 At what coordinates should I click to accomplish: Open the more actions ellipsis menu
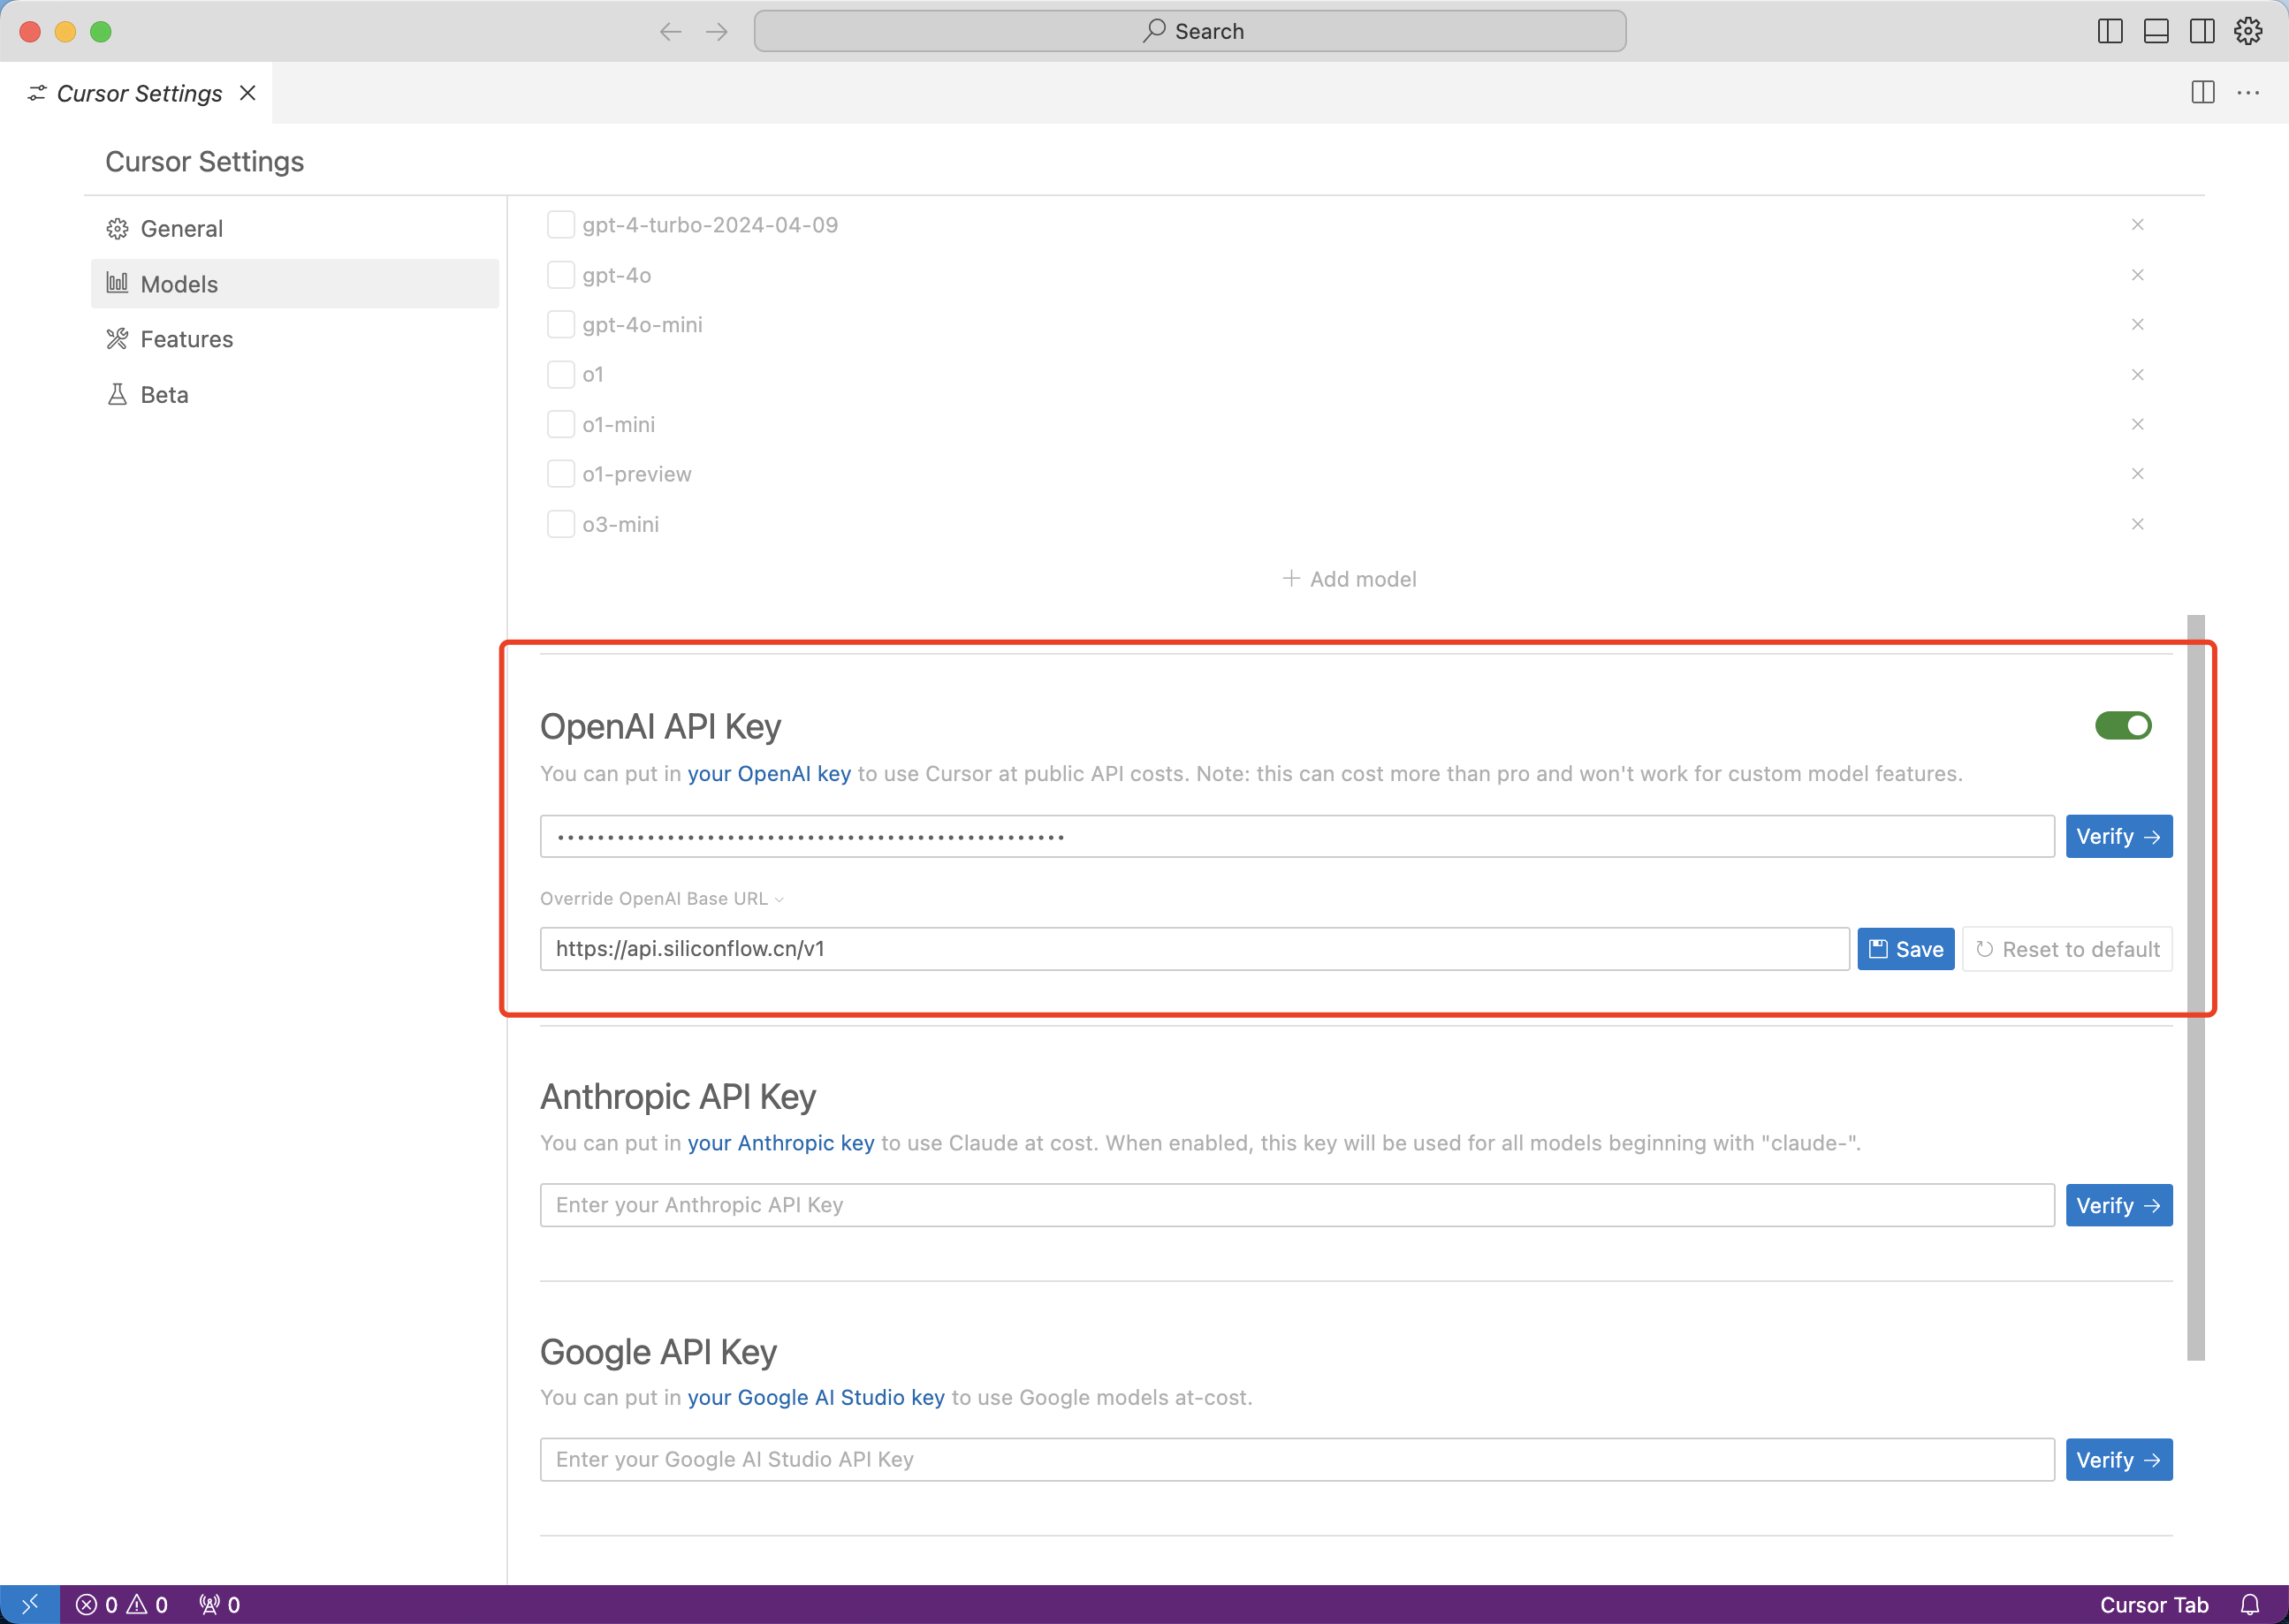pyautogui.click(x=2249, y=93)
